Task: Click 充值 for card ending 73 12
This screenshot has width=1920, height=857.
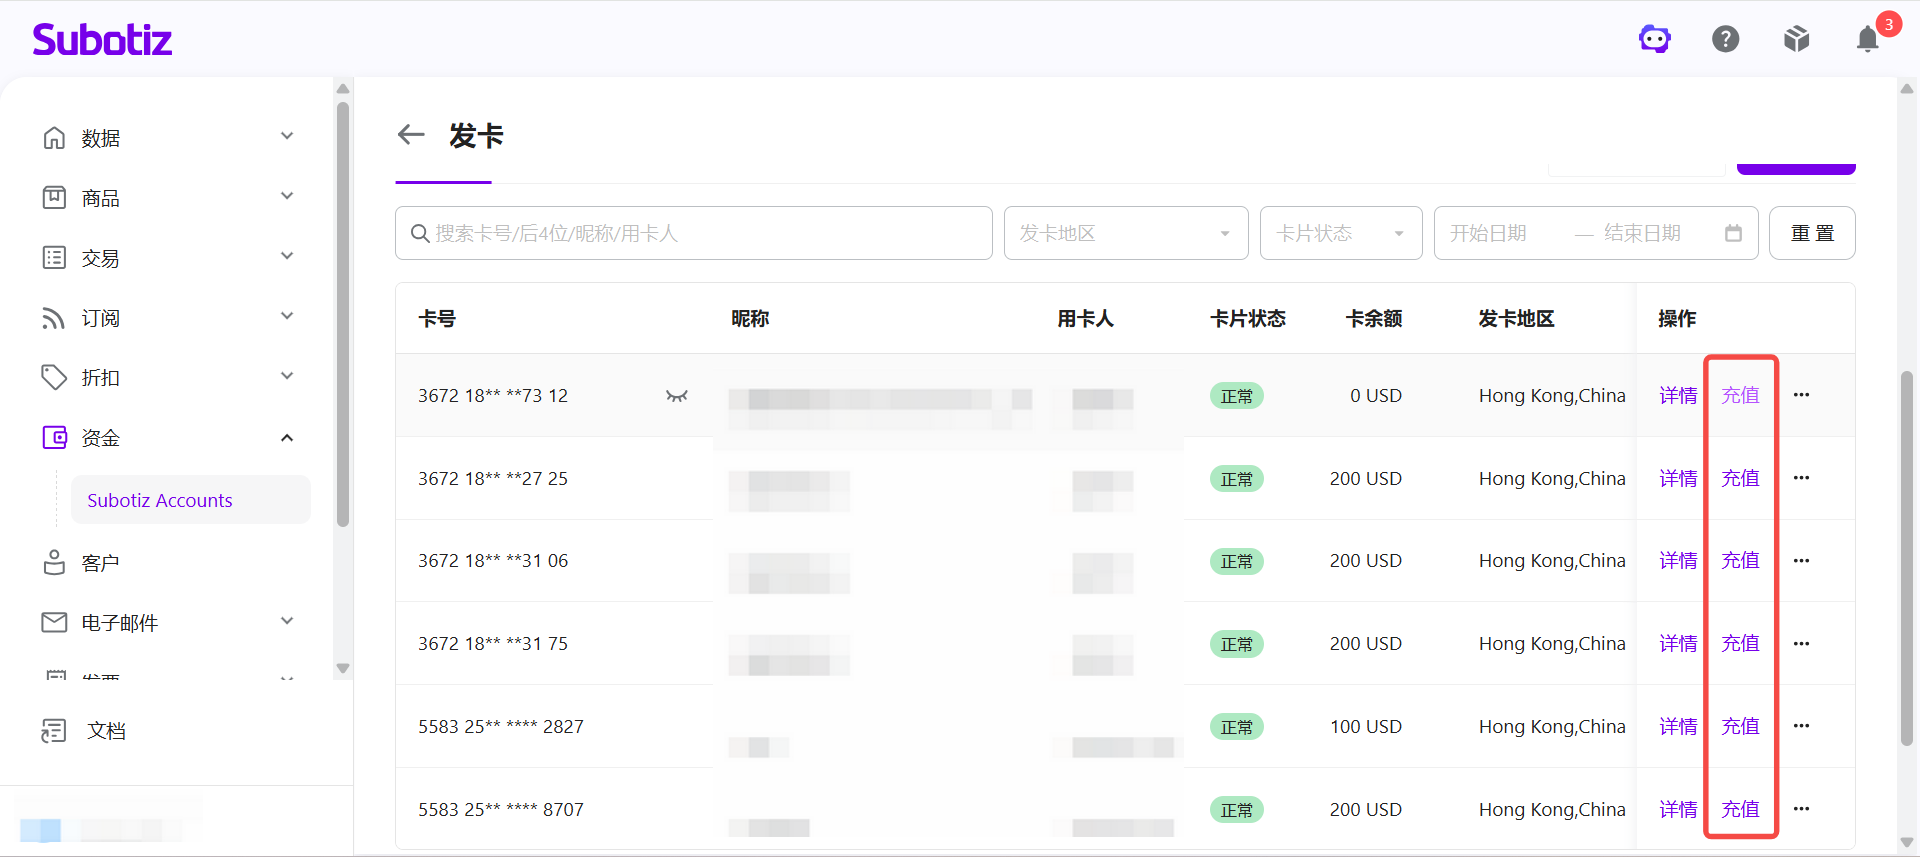Action: (x=1740, y=395)
